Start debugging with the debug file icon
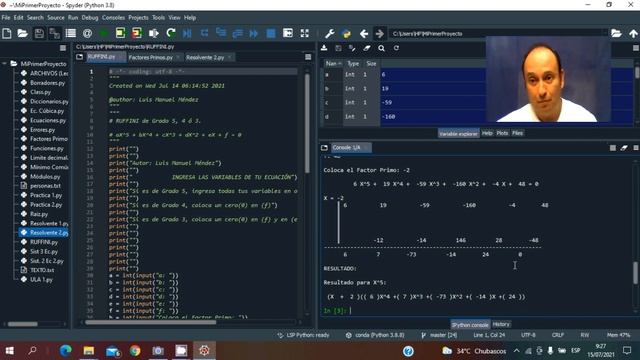 pyautogui.click(x=187, y=33)
